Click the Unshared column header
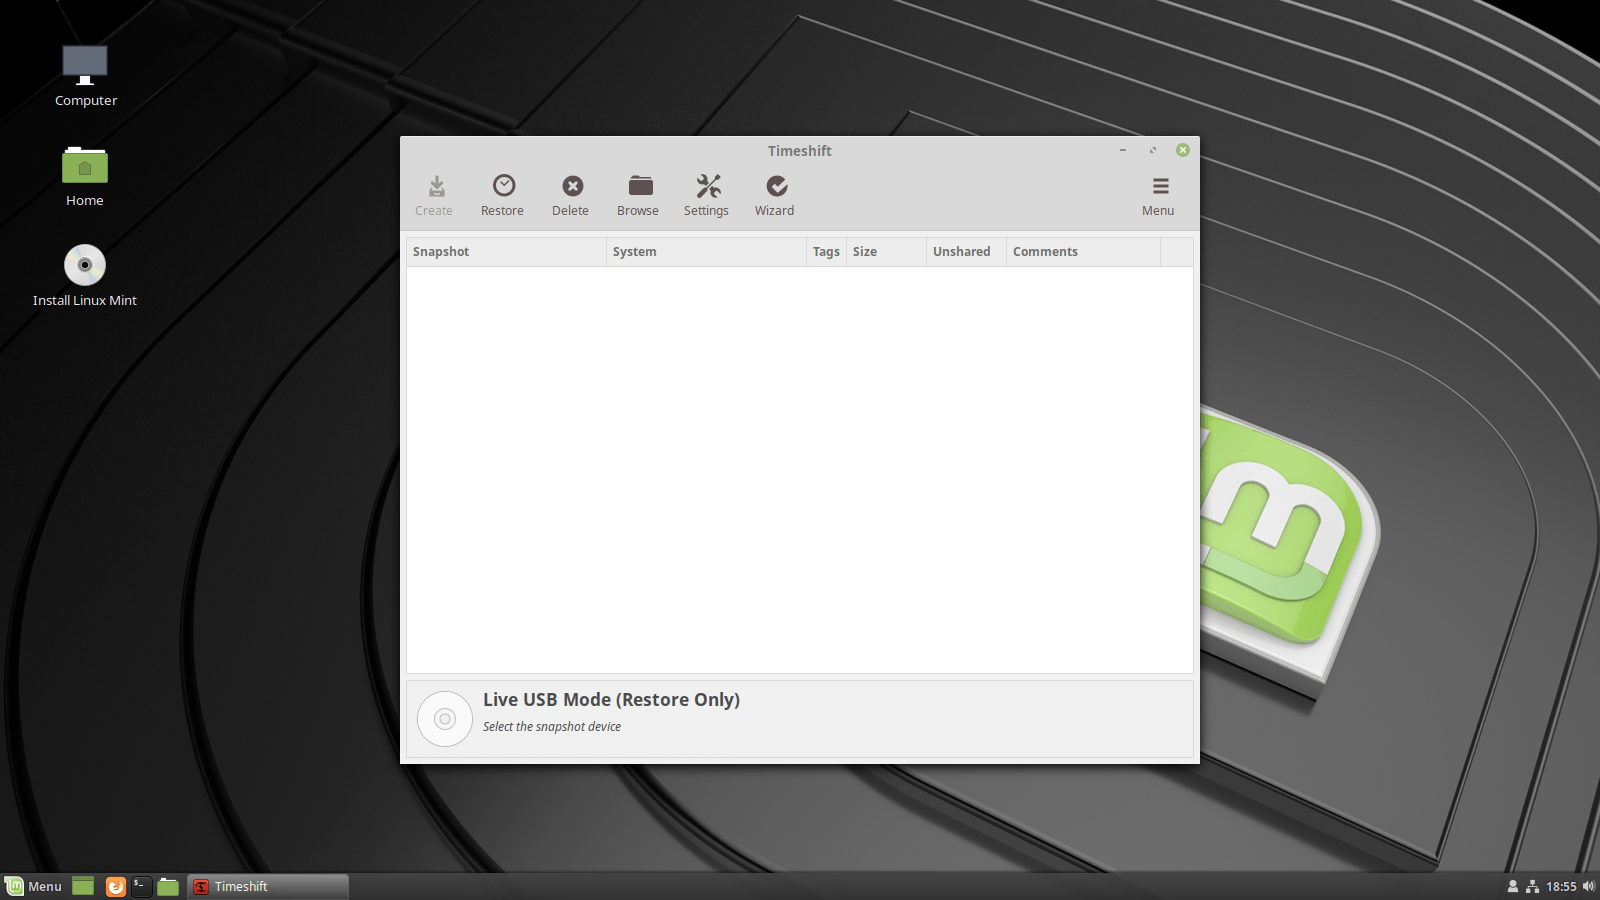The height and width of the screenshot is (900, 1600). (x=966, y=252)
